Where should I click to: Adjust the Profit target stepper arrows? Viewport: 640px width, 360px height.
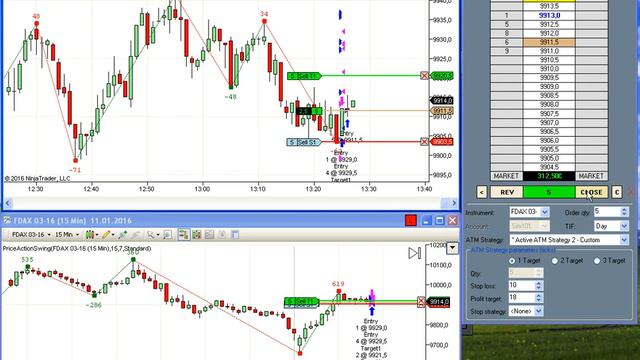pos(538,298)
